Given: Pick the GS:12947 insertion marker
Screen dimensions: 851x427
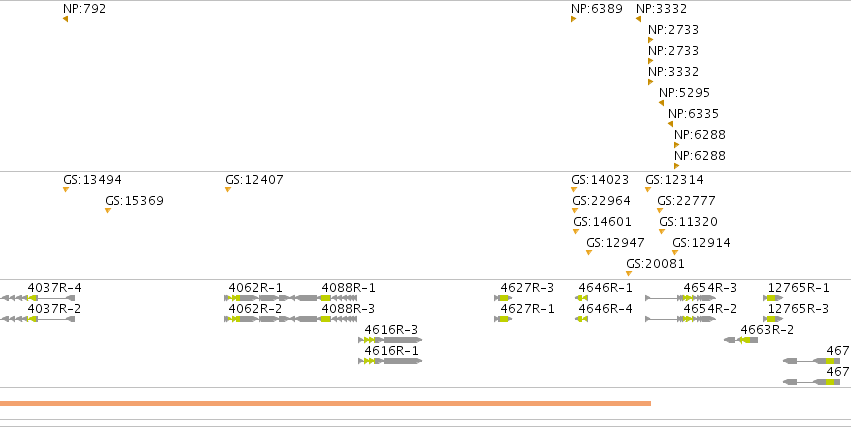Looking at the screenshot, I should click(589, 252).
